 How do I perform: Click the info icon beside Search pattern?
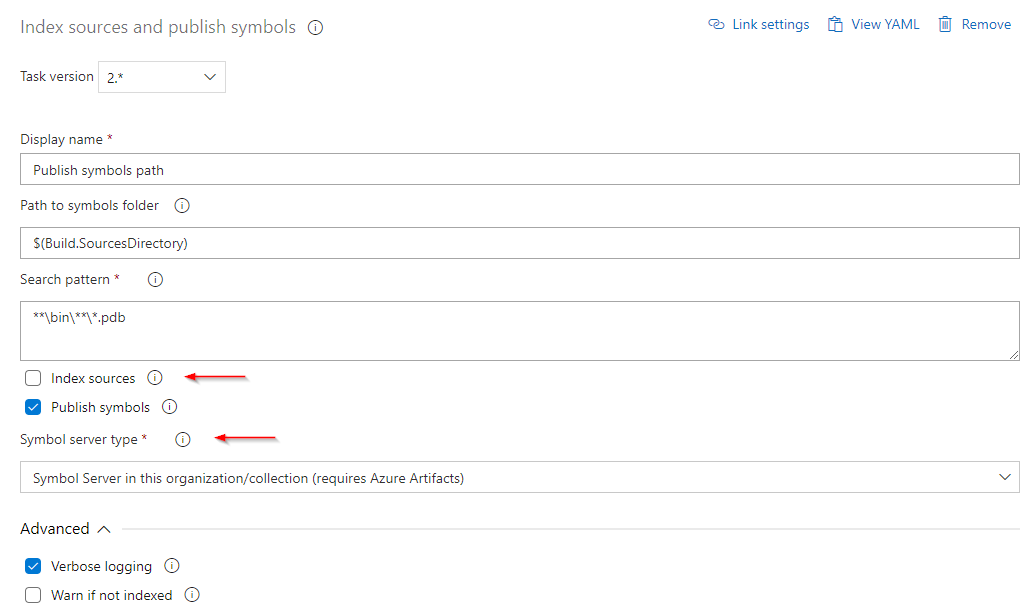(155, 280)
